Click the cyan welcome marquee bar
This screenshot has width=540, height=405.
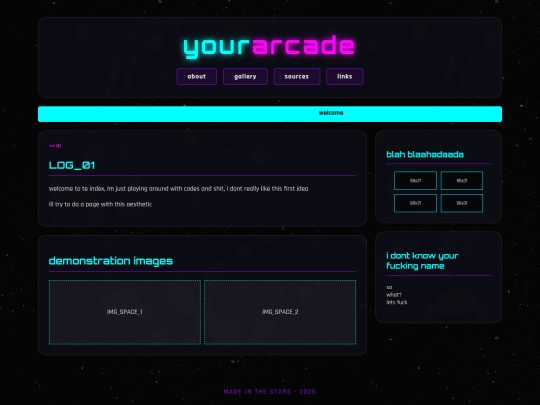(270, 114)
